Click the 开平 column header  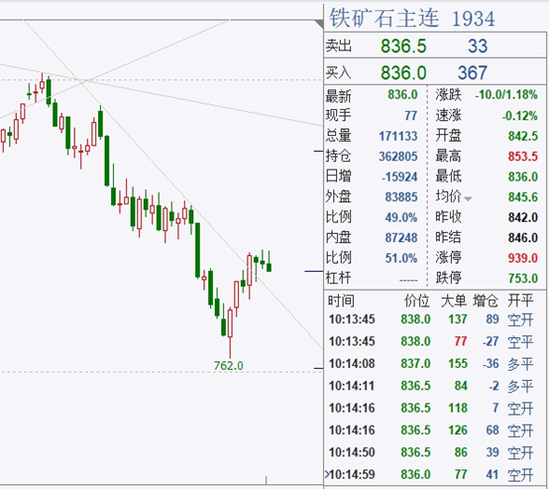(521, 301)
